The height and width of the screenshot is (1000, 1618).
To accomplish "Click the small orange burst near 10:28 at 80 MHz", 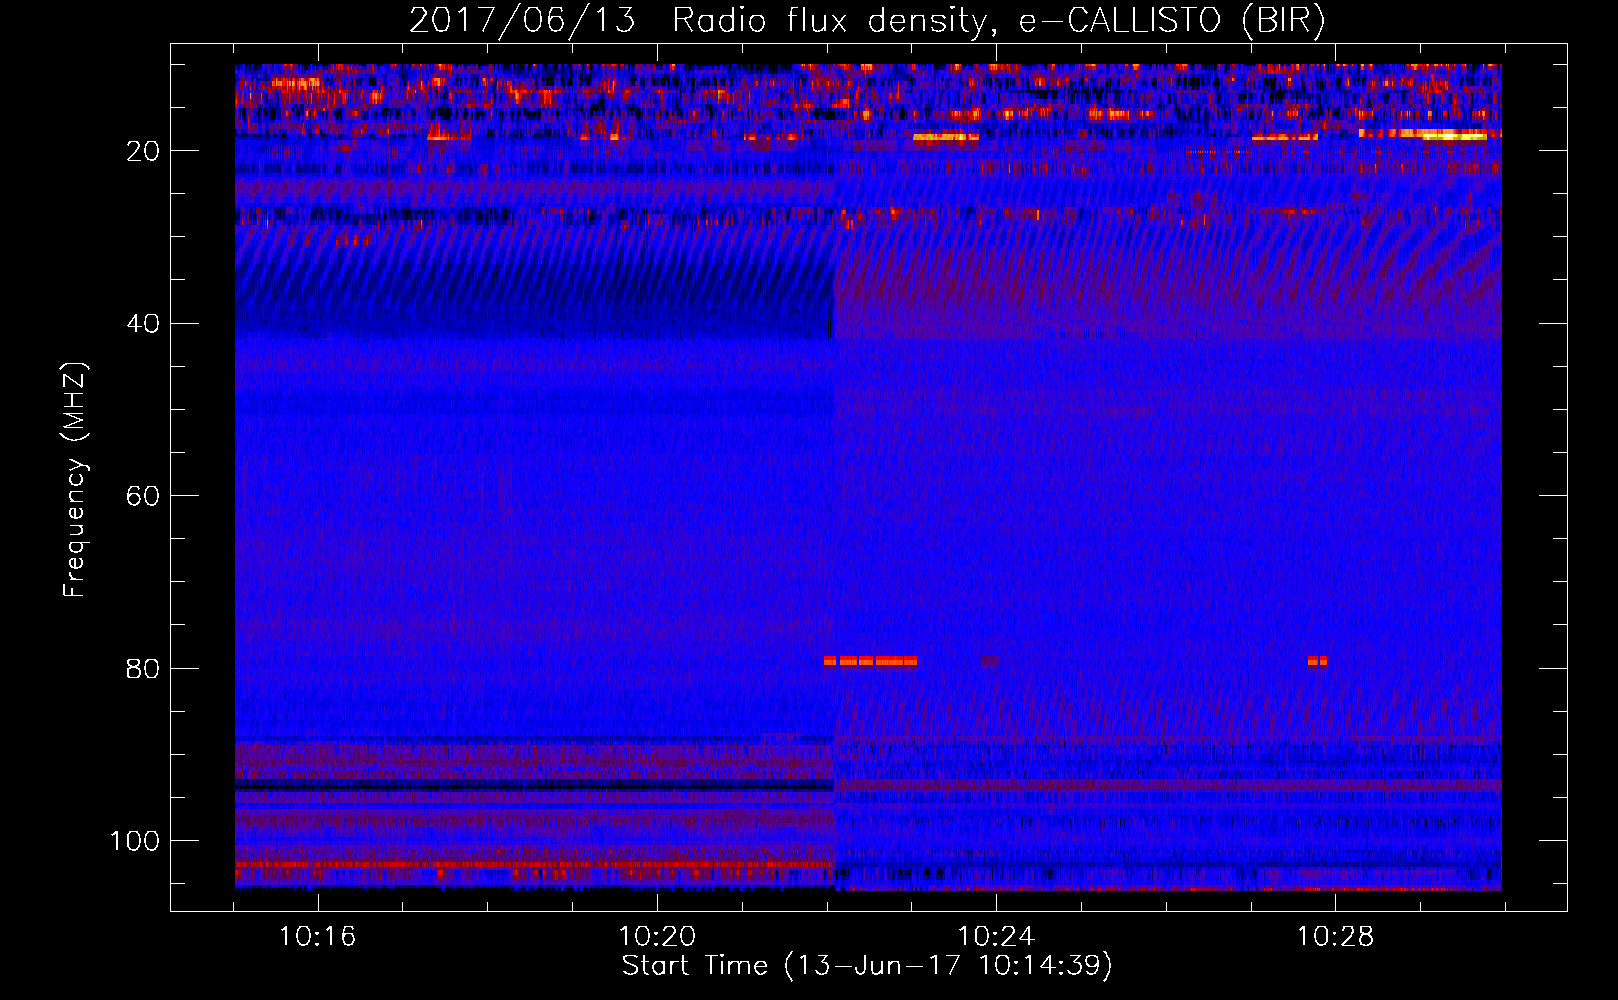I will click(1317, 661).
